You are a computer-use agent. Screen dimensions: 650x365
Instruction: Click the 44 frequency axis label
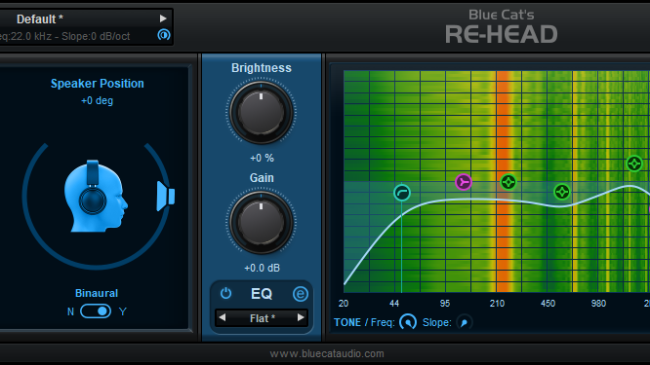[x=394, y=304]
